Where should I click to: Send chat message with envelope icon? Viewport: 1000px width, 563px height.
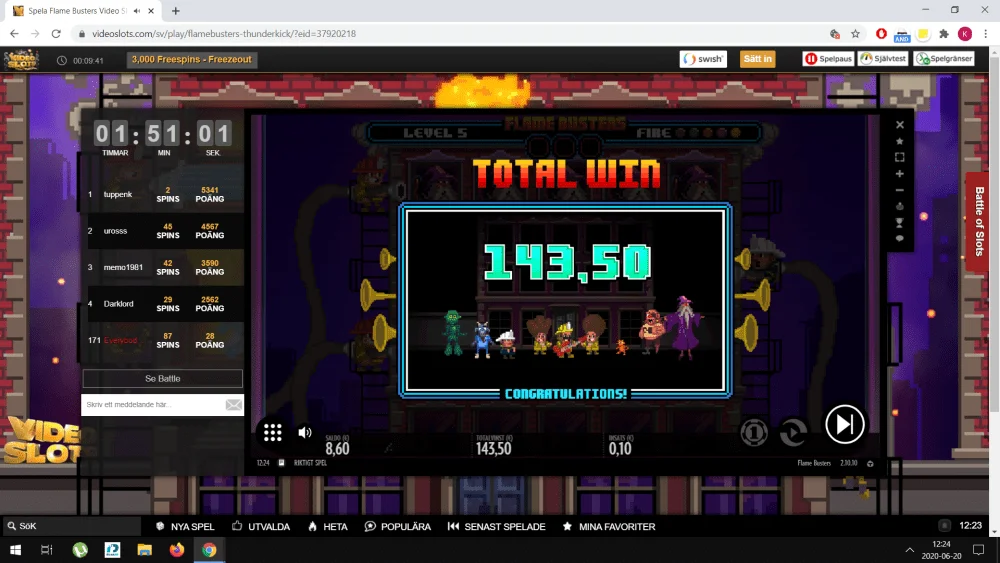tap(233, 404)
